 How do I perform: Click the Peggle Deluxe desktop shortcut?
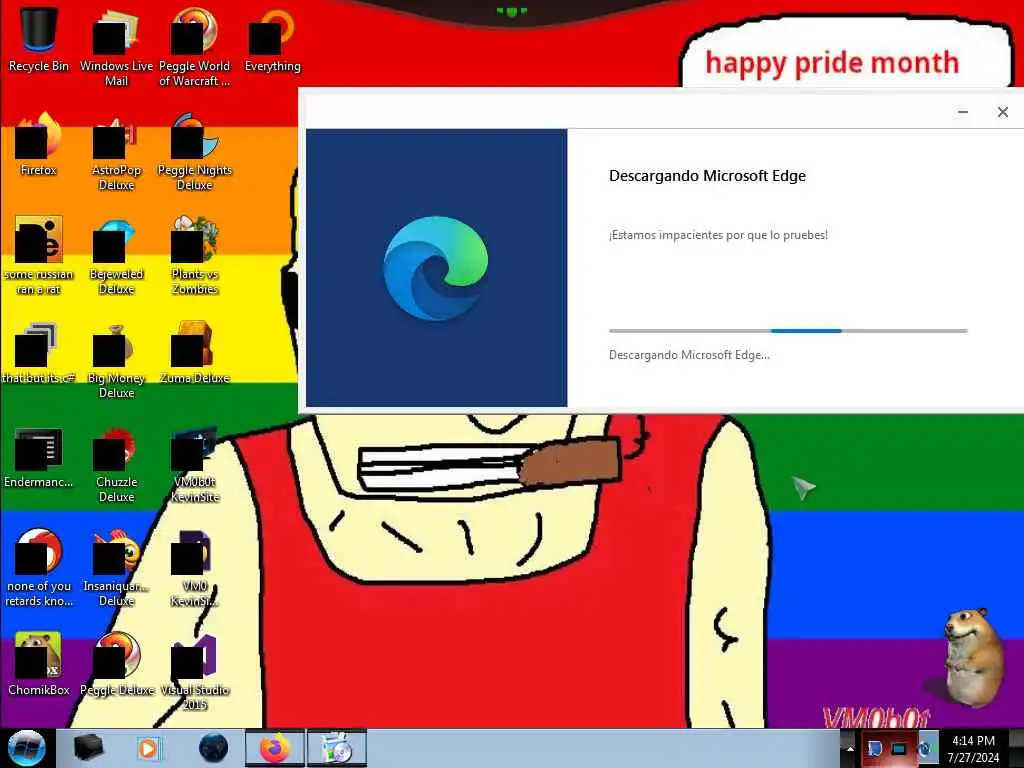(116, 664)
